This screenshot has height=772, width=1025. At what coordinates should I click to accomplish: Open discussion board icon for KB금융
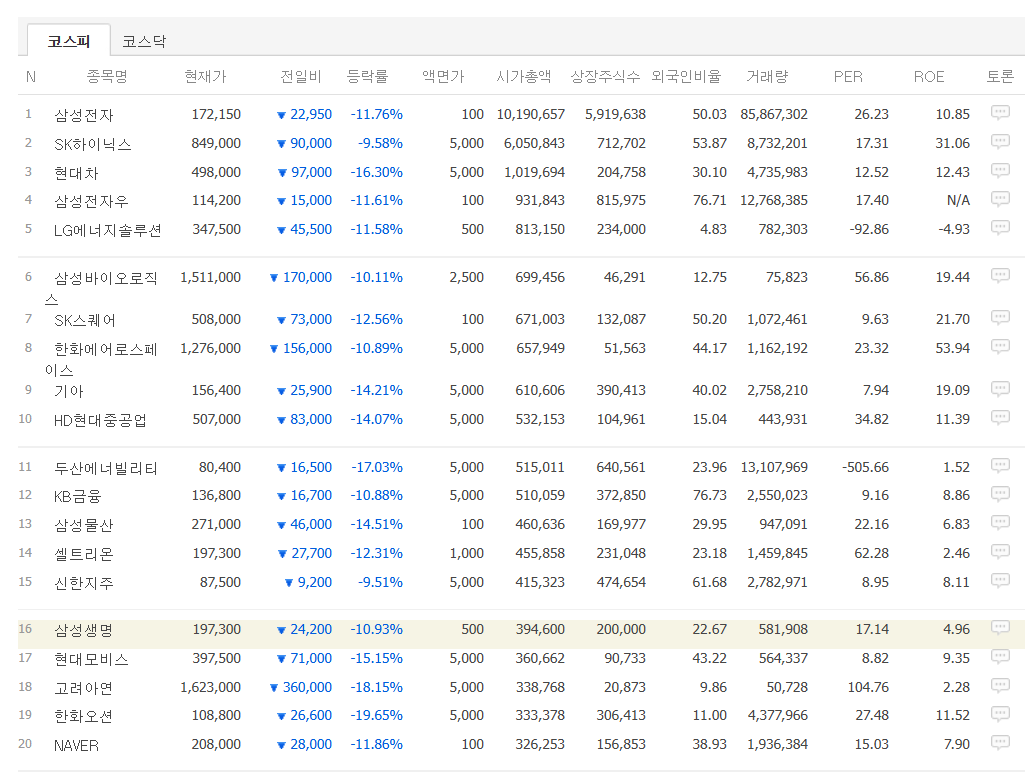pos(1000,494)
